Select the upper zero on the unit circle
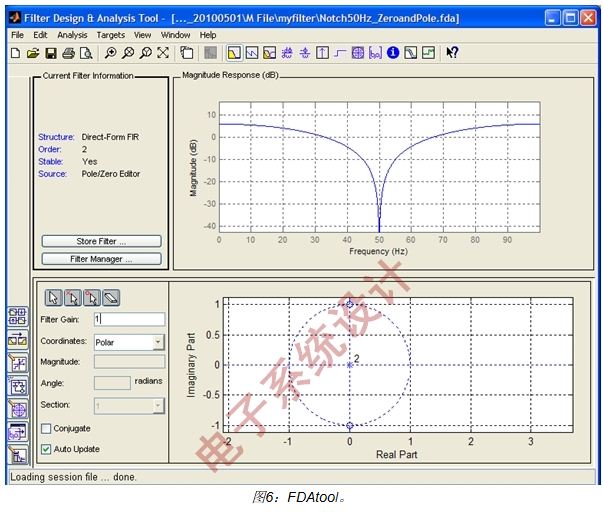This screenshot has height=512, width=603. coord(350,304)
